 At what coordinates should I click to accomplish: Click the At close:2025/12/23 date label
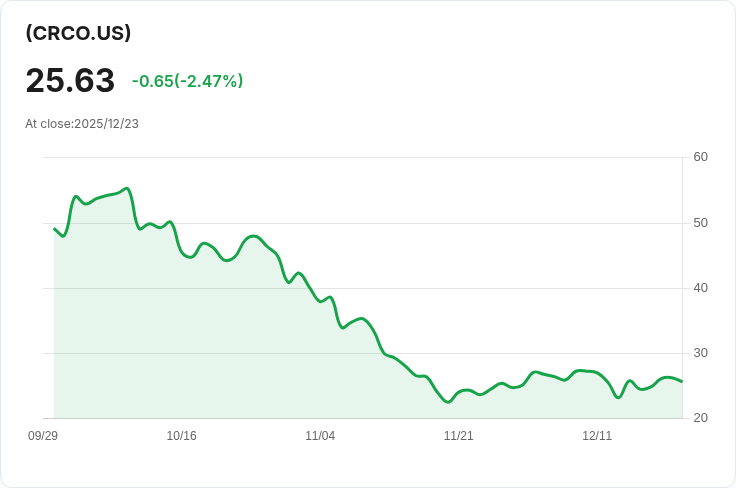82,124
